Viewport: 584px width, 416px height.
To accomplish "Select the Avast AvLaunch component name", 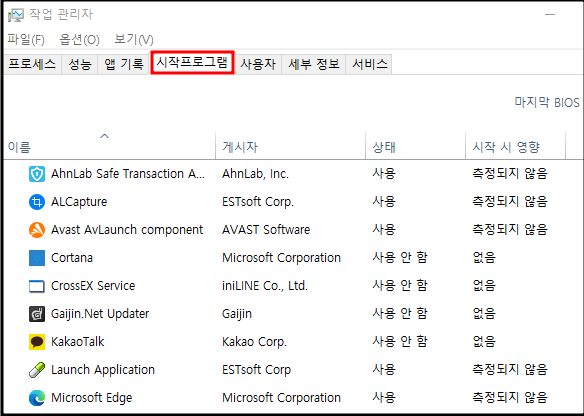I will tap(127, 230).
